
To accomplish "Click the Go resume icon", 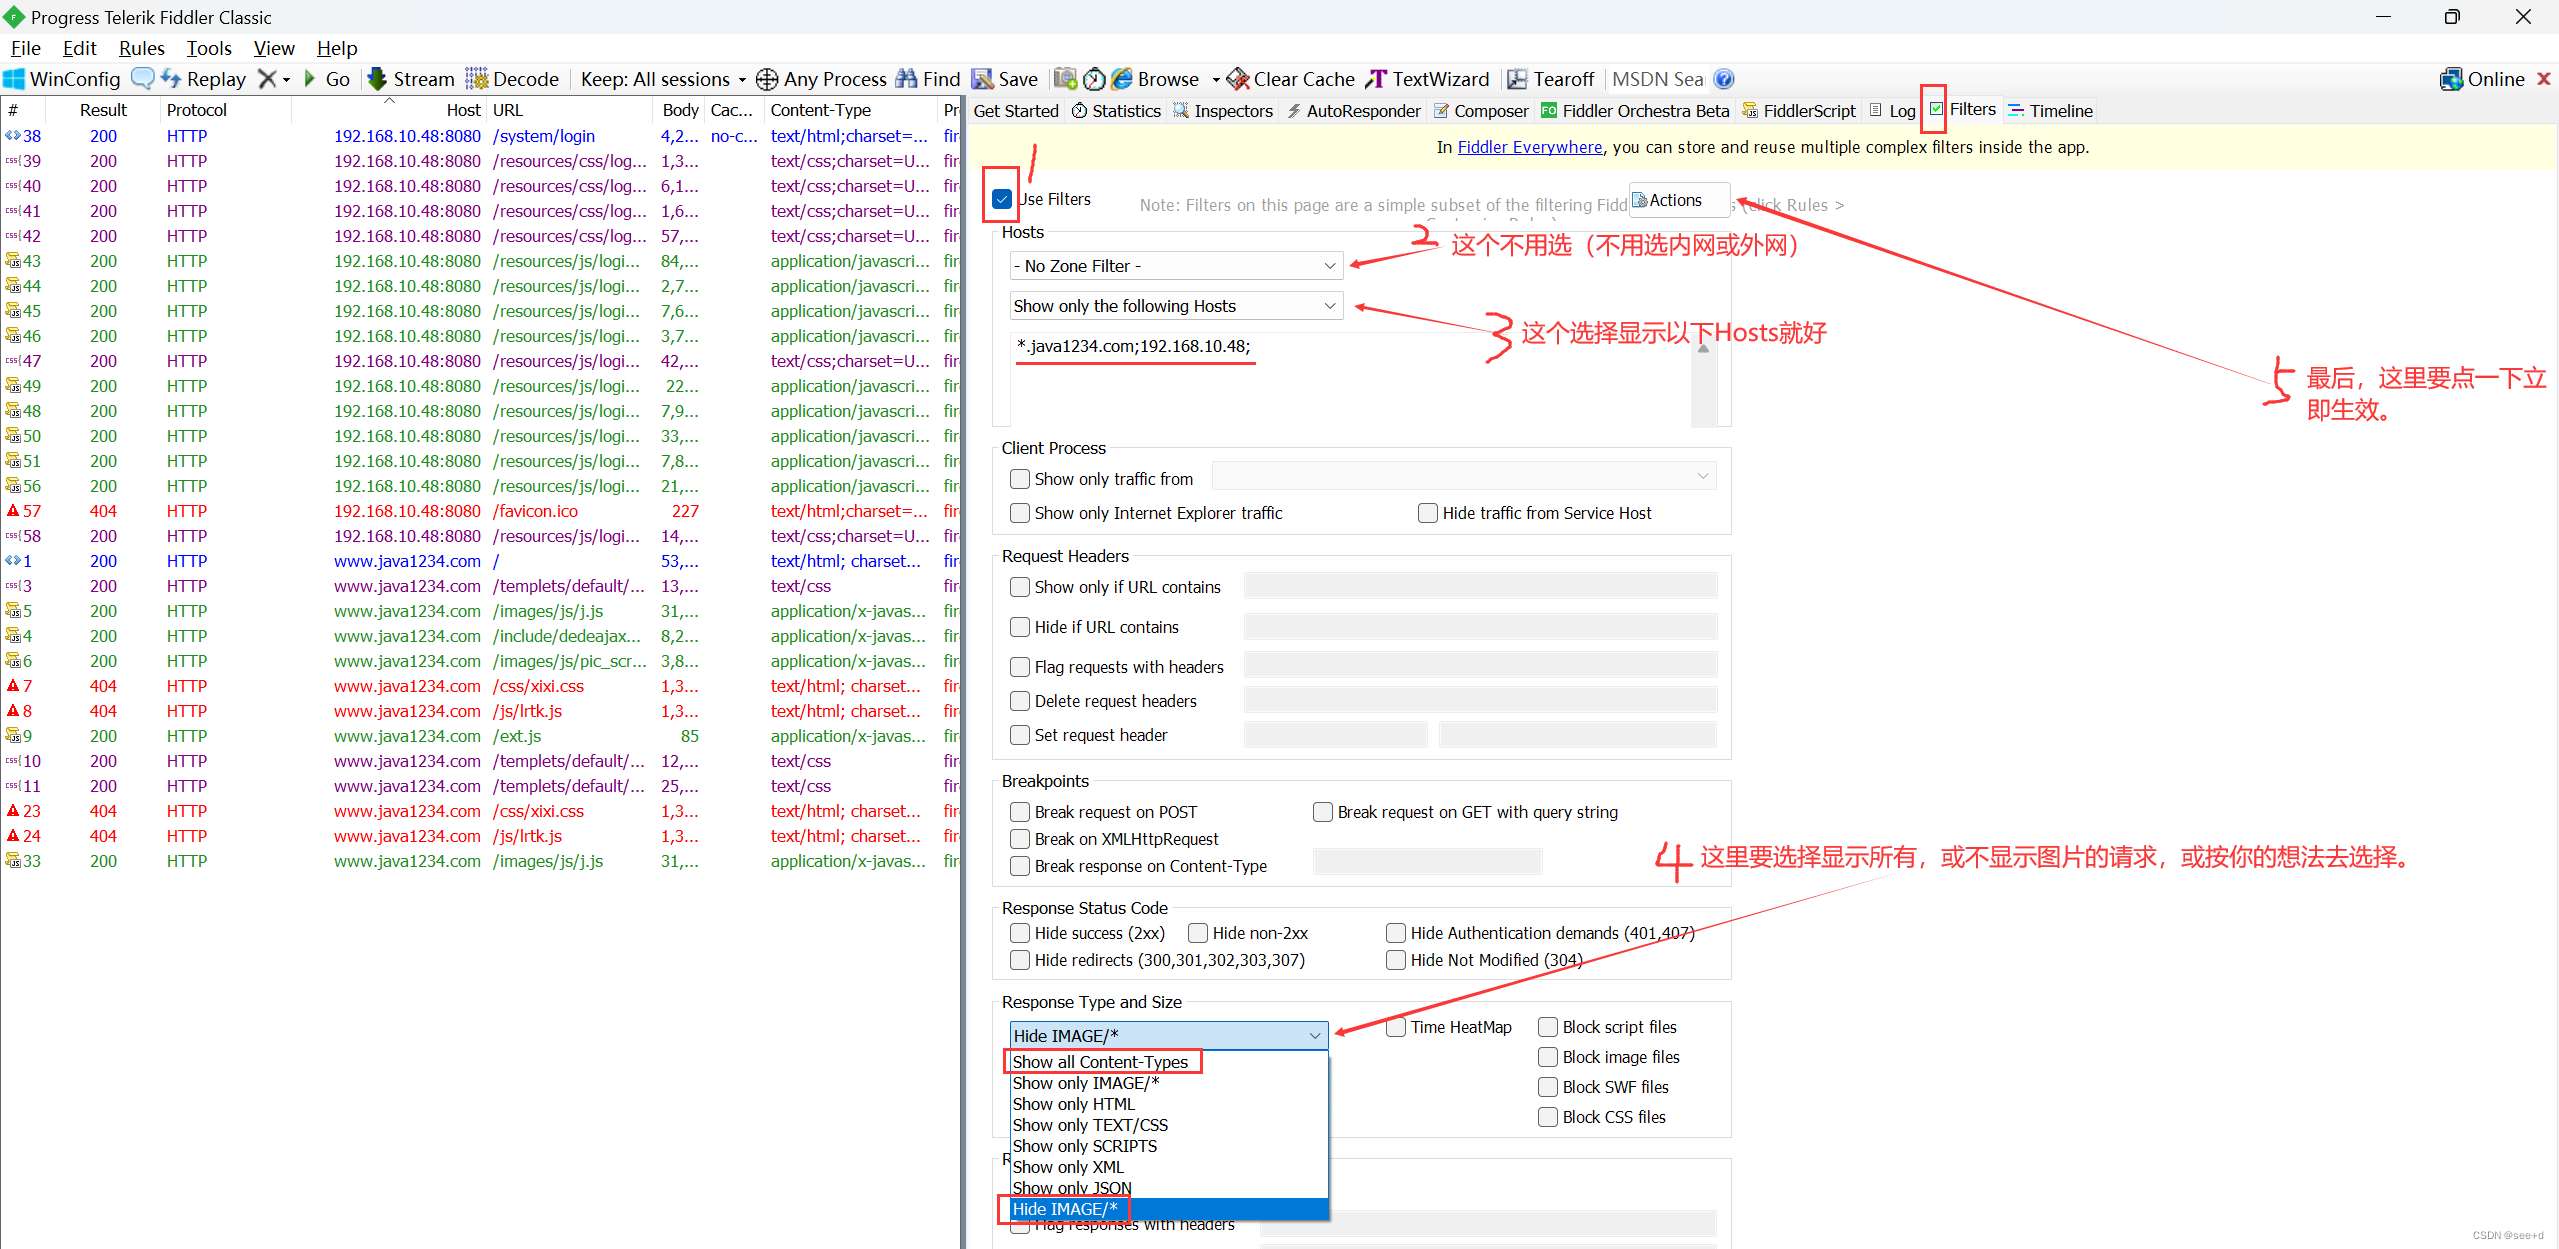I will pyautogui.click(x=309, y=79).
